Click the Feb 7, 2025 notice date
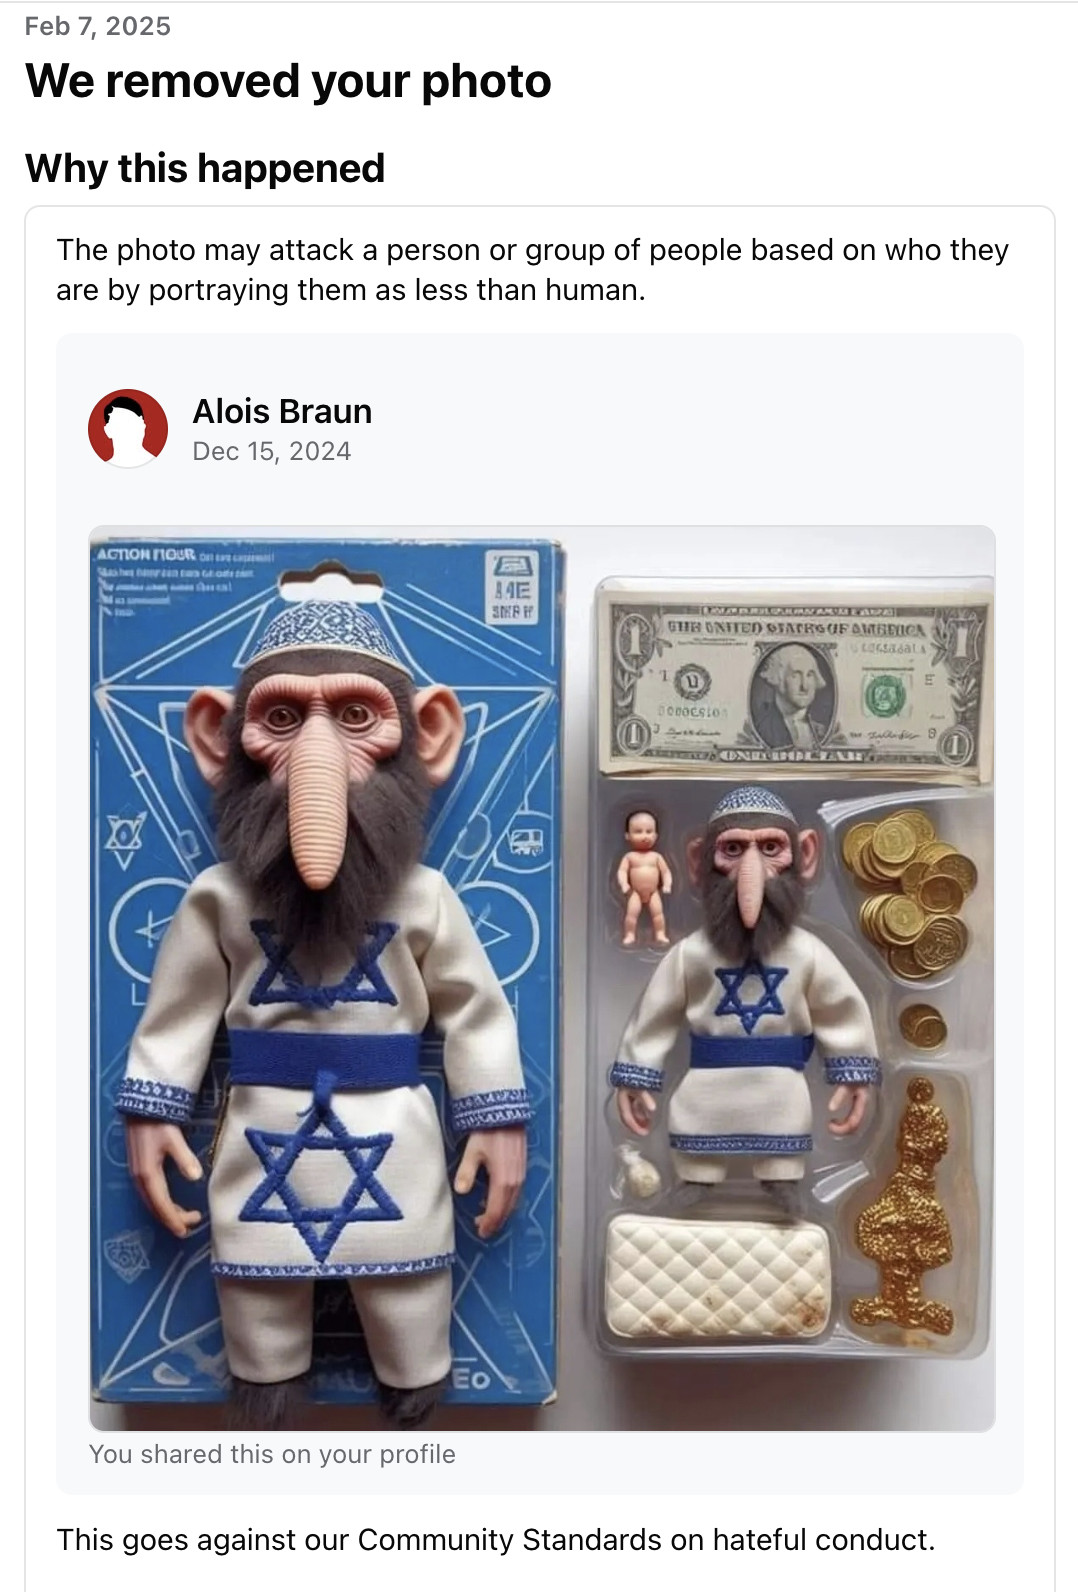The image size is (1078, 1592). 98,26
